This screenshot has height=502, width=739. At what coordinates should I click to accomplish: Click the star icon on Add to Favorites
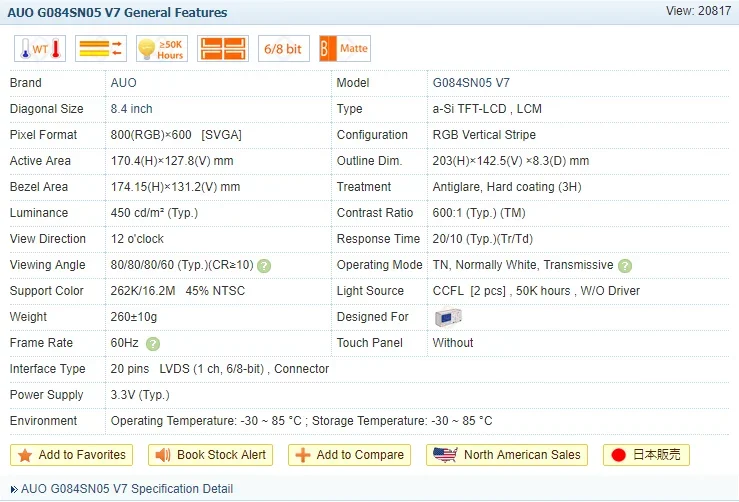coord(25,455)
